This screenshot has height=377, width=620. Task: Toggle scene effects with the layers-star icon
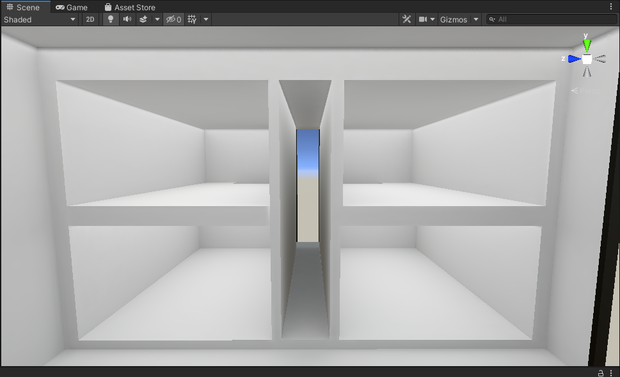pos(144,19)
